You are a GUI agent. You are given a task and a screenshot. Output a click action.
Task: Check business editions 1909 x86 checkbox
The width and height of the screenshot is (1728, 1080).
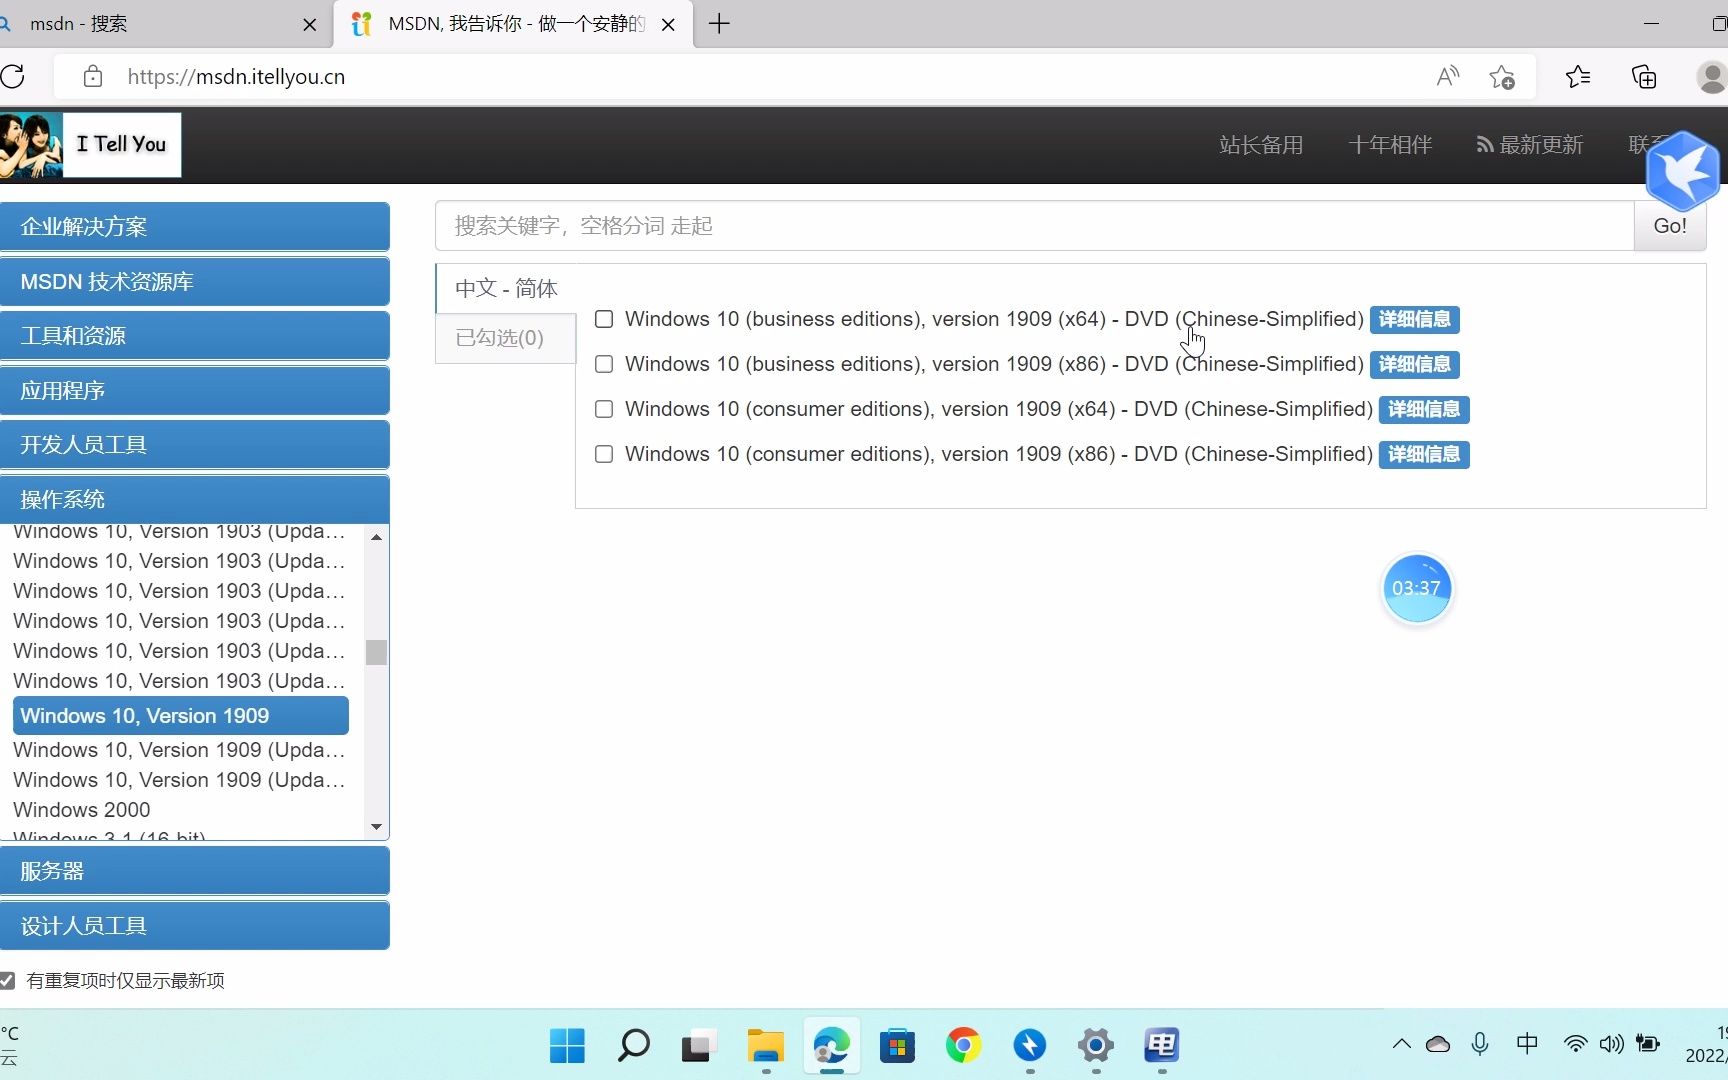[x=604, y=364]
